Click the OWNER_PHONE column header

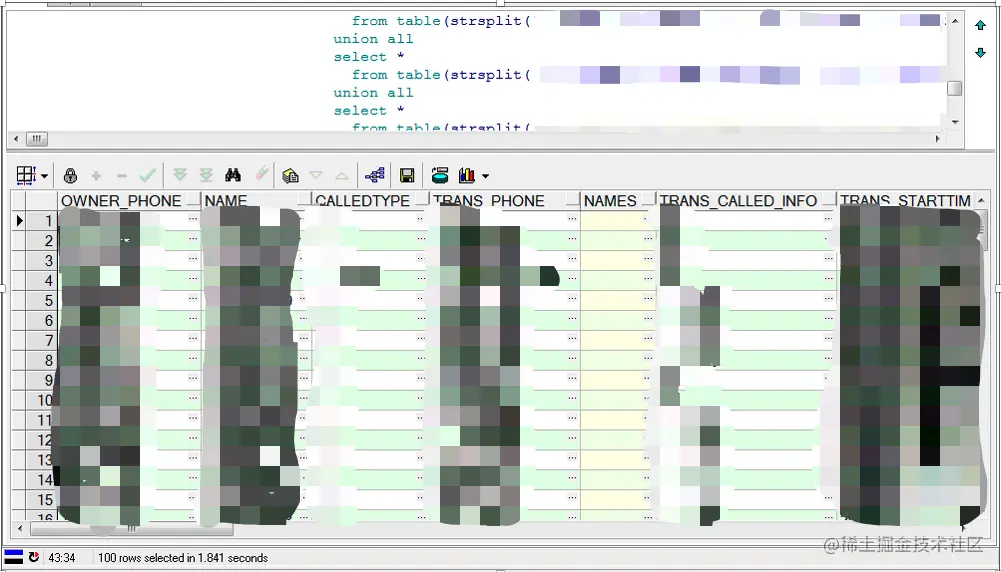(130, 200)
